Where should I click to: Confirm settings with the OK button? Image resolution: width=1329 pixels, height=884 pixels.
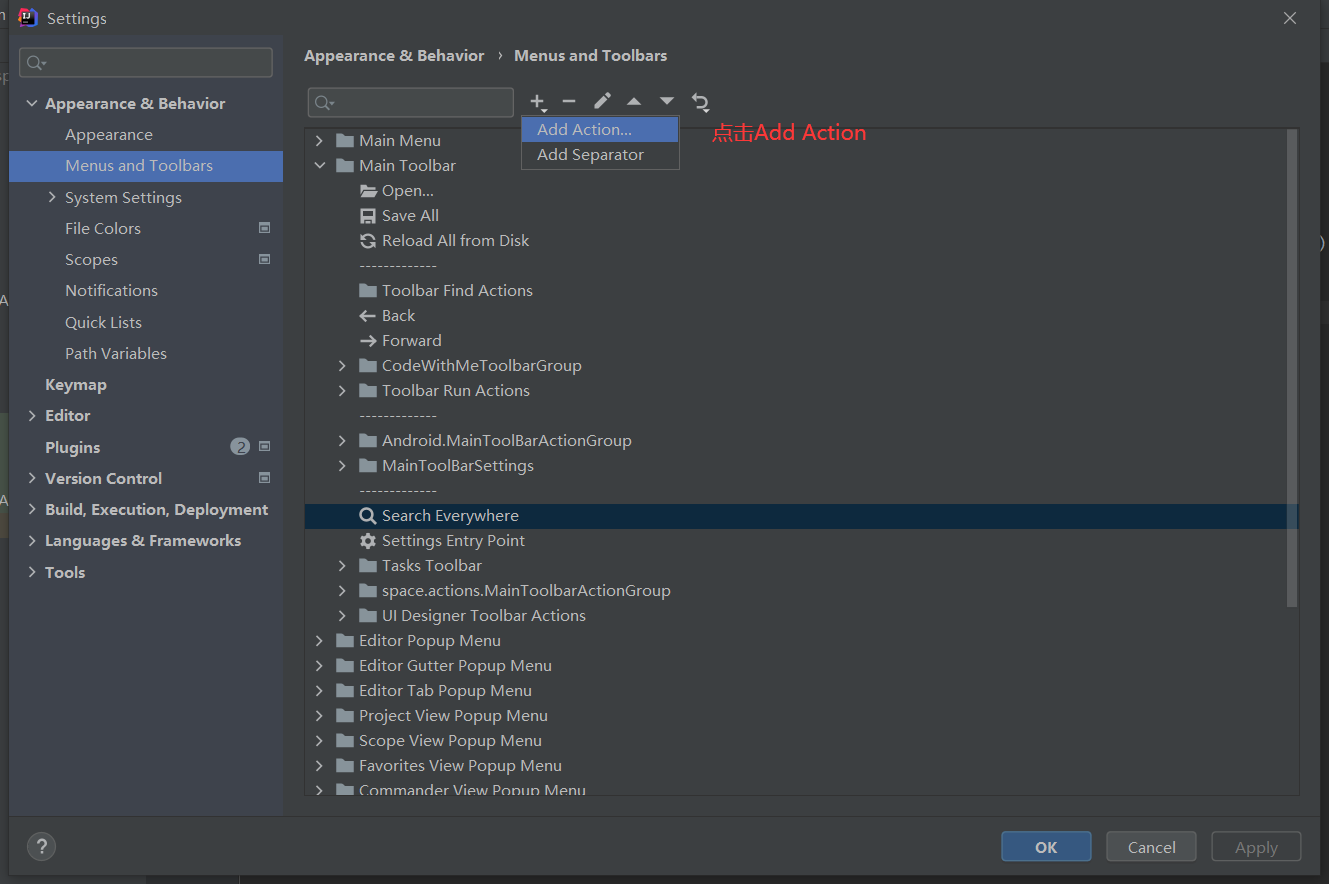1046,847
